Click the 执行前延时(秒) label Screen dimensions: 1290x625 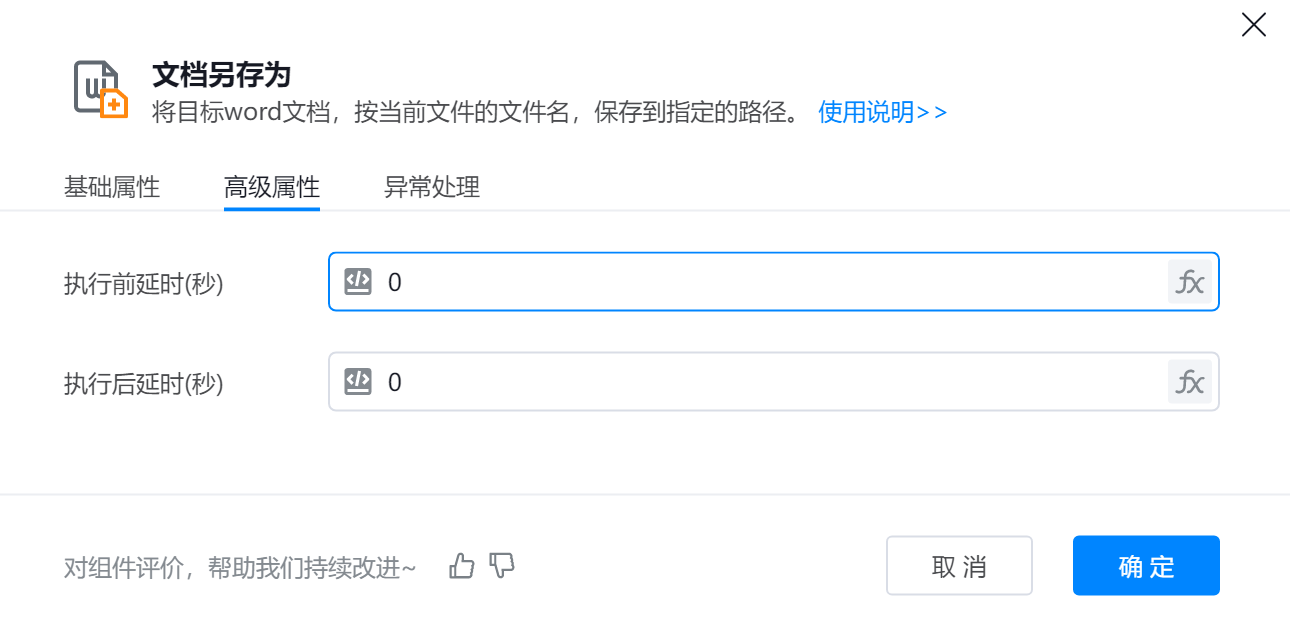144,284
